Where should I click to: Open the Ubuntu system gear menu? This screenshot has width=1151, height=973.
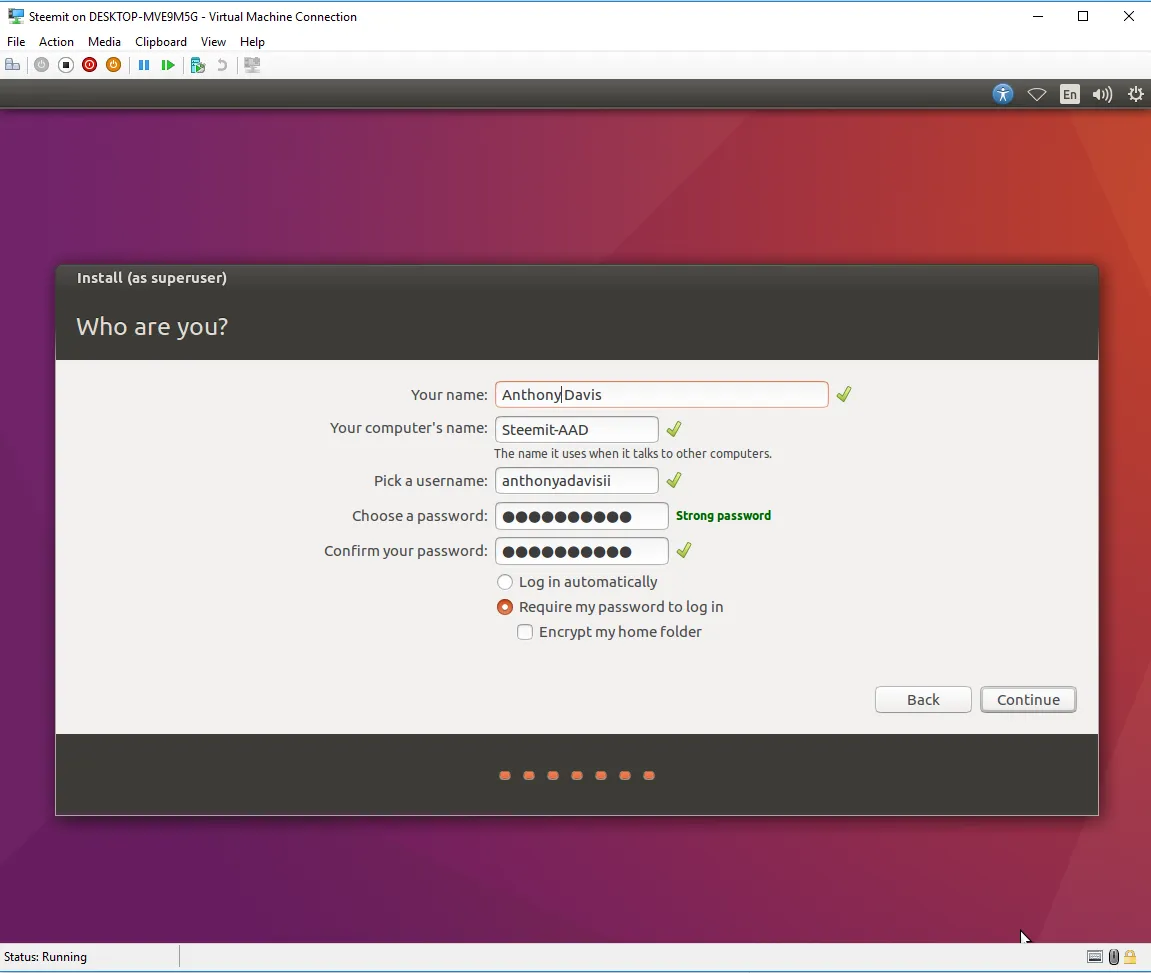click(1136, 94)
